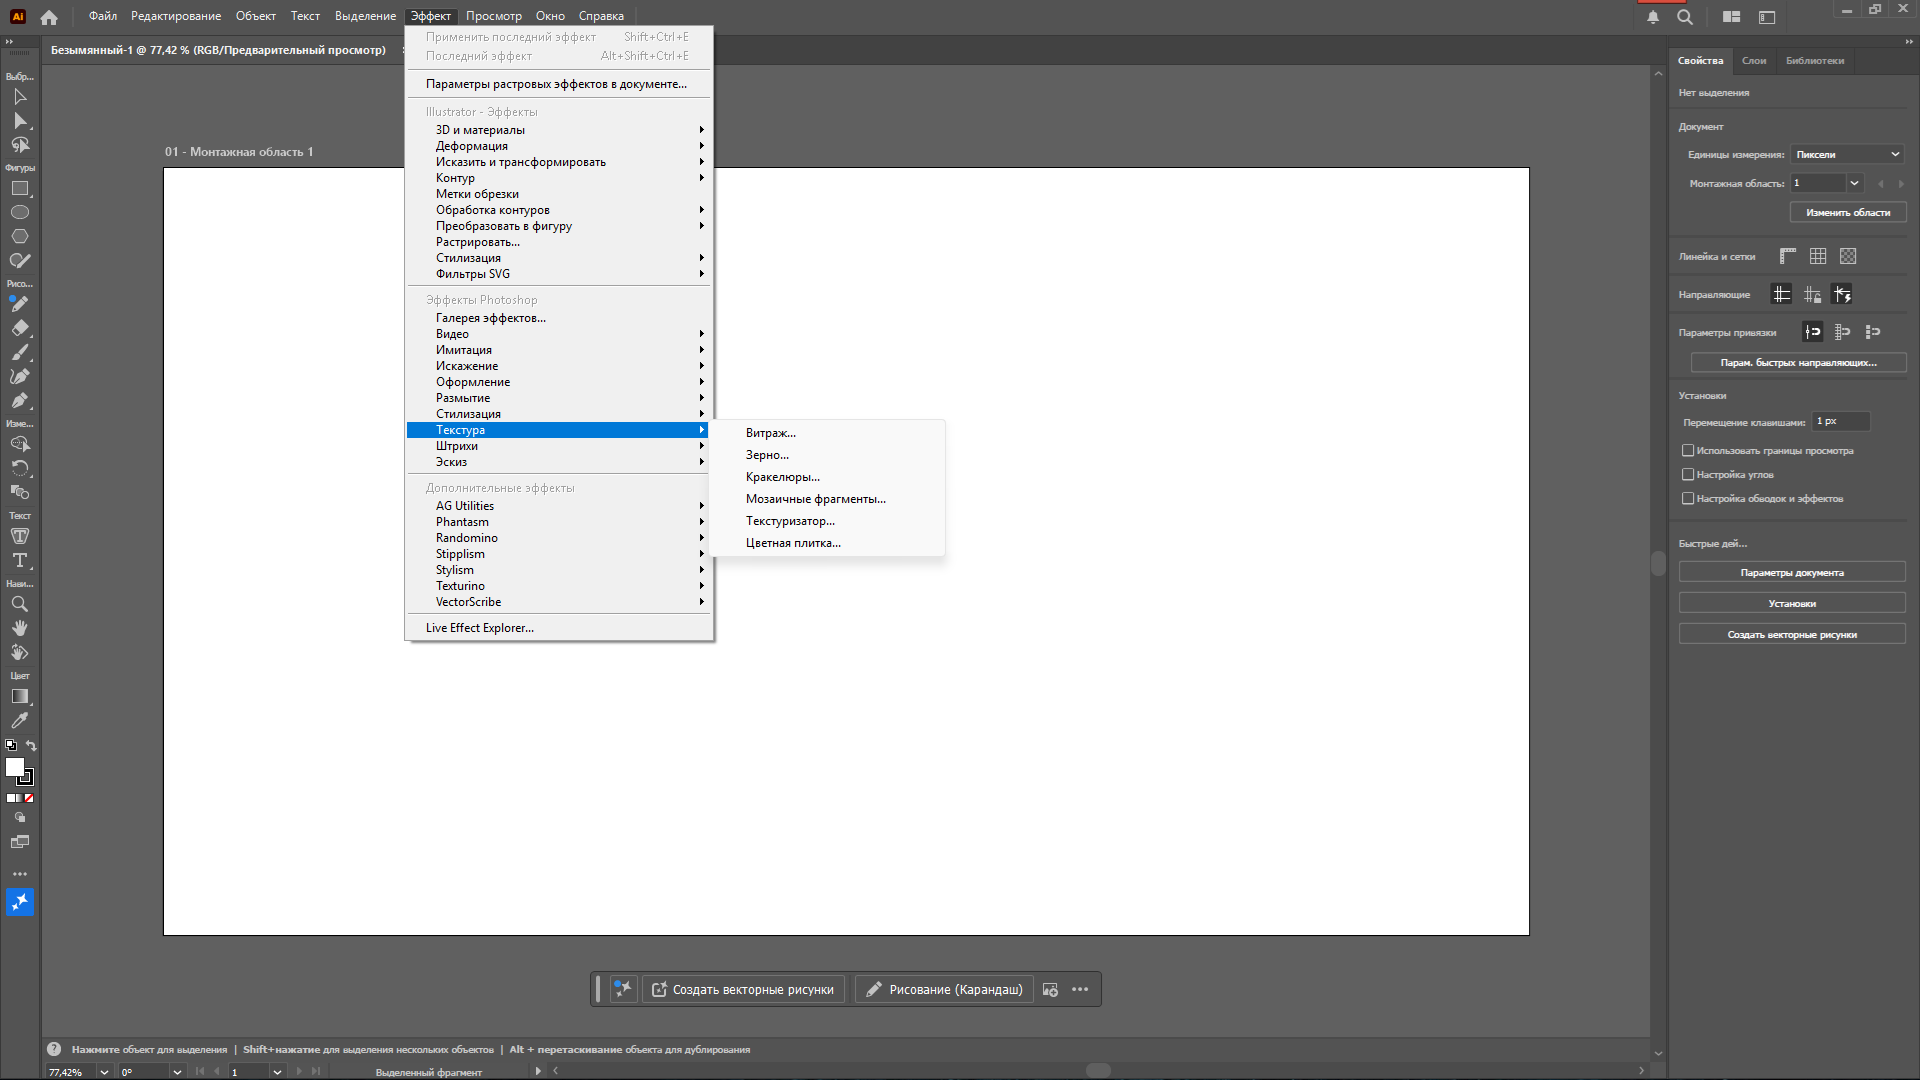Select the Eyedropper tool
1920x1080 pixels.
[19, 720]
